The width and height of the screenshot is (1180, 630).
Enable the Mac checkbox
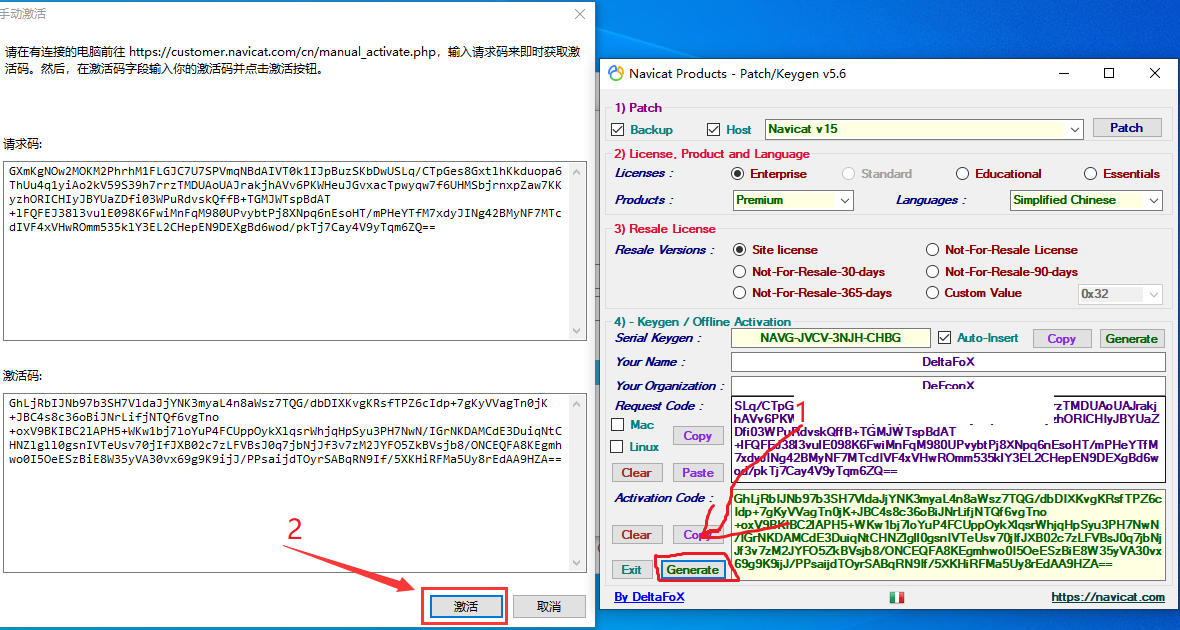618,425
